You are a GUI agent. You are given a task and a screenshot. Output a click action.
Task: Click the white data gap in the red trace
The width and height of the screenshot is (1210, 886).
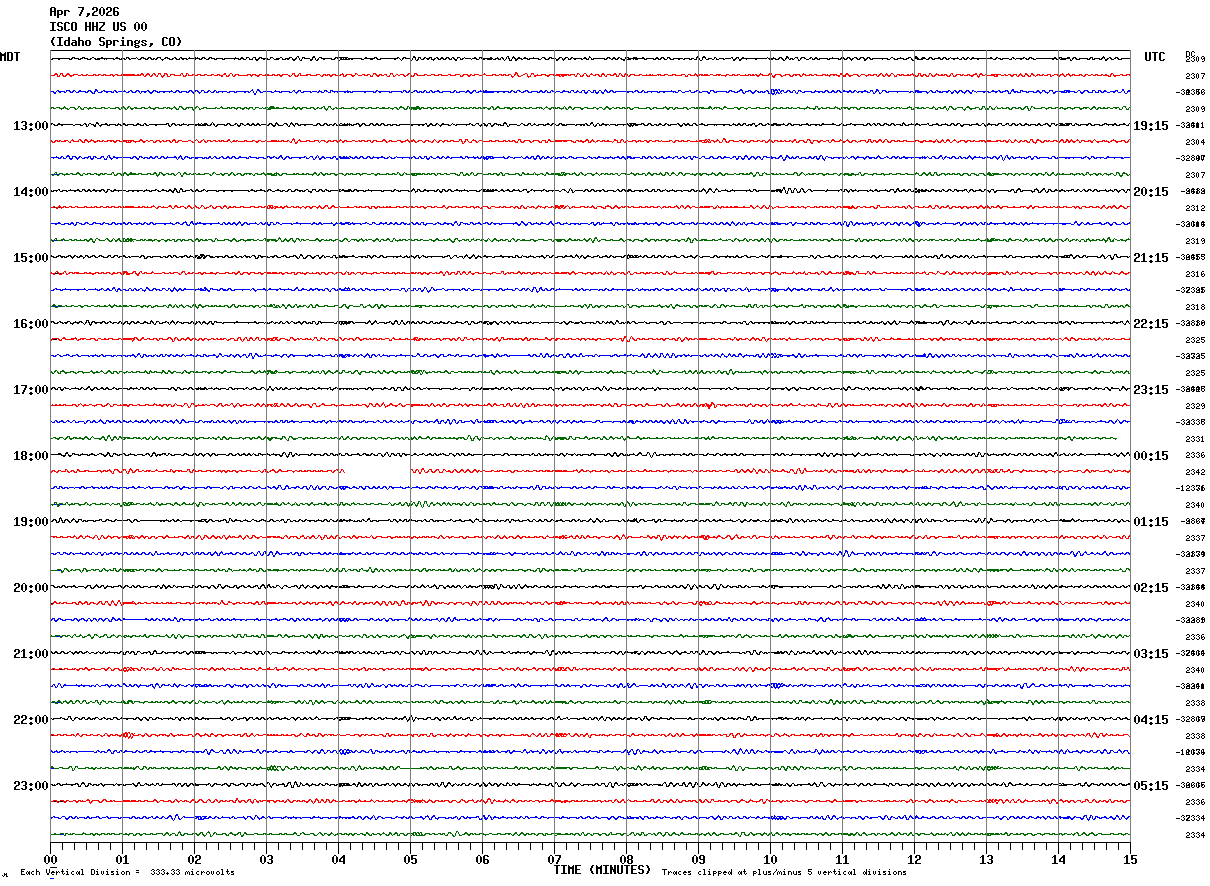click(x=377, y=470)
